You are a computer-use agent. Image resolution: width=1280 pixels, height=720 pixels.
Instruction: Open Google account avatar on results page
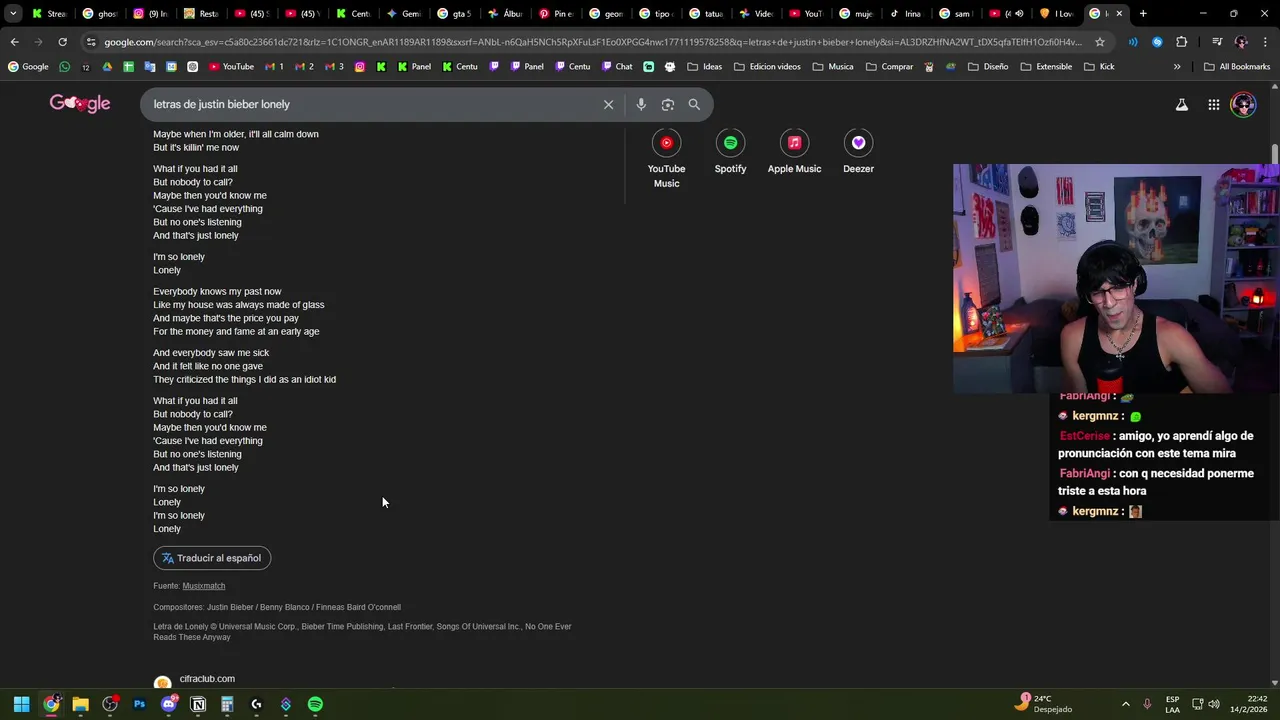click(1243, 104)
